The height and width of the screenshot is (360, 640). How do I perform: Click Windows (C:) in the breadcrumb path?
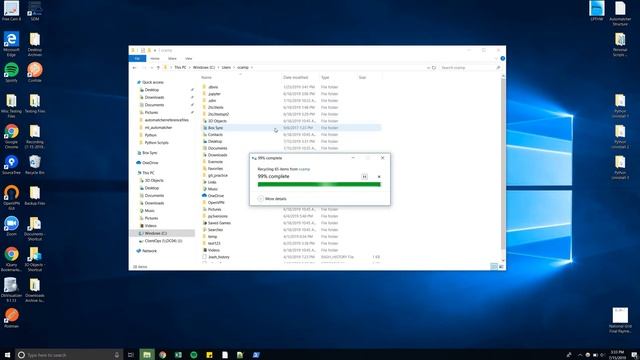pos(204,67)
